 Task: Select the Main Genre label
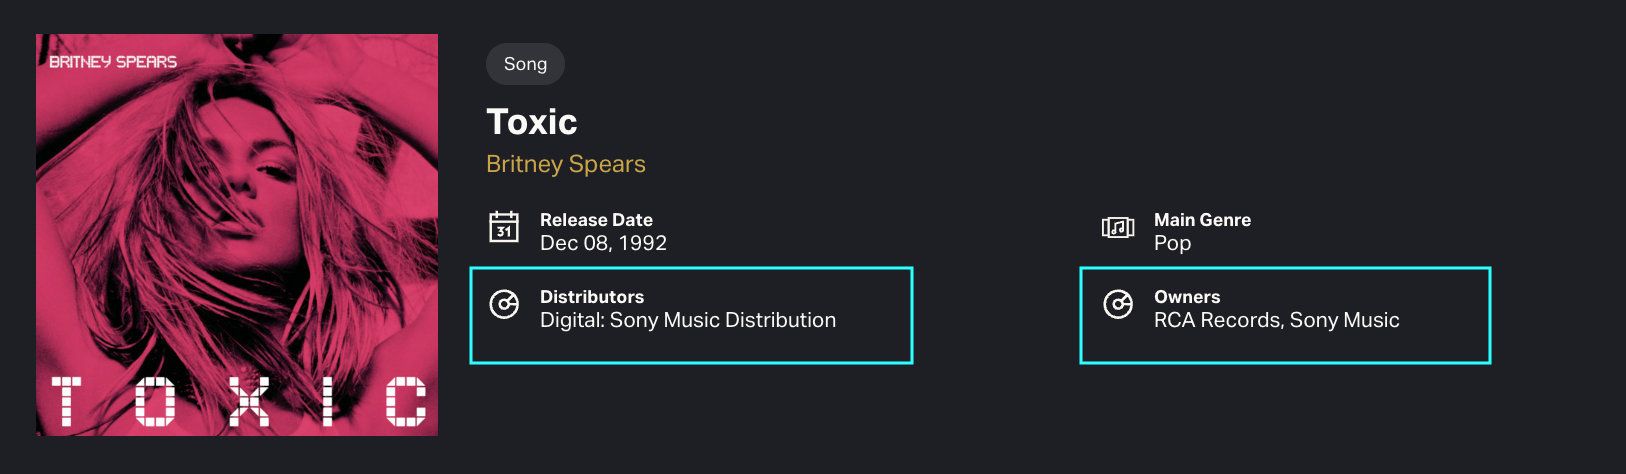(1202, 220)
